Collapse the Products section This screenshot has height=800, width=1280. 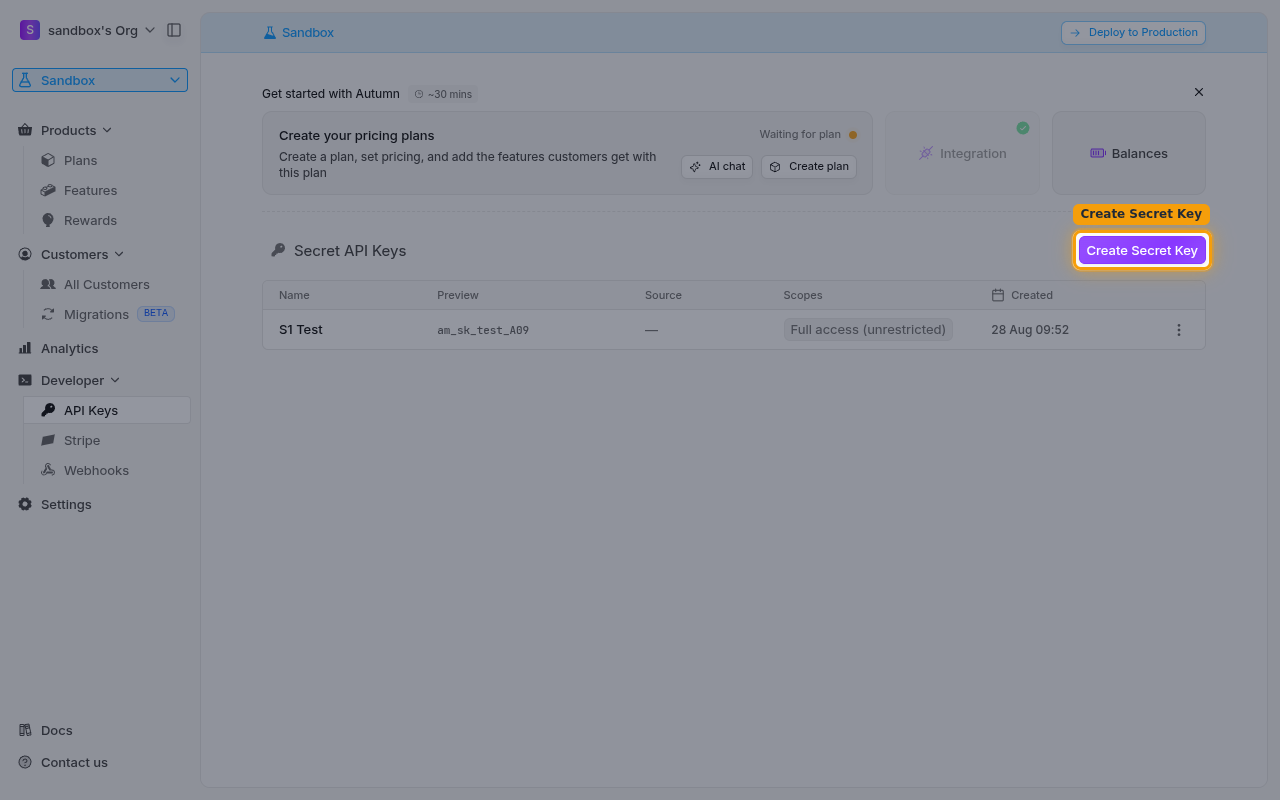(x=76, y=130)
